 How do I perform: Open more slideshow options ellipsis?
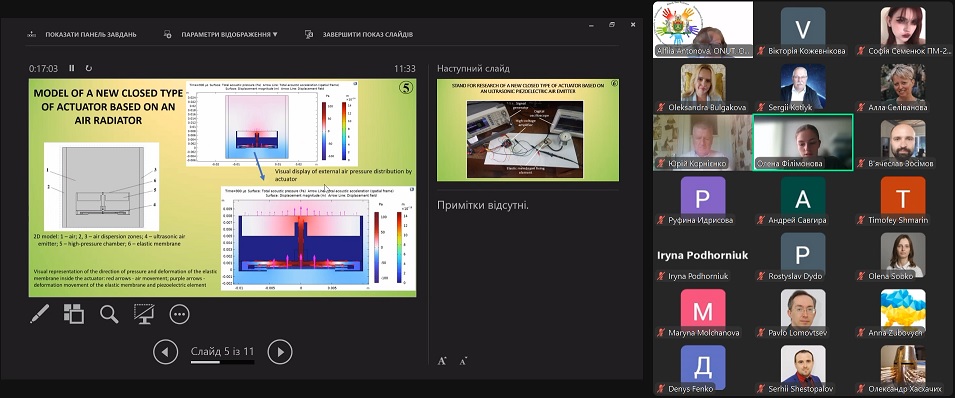point(179,314)
